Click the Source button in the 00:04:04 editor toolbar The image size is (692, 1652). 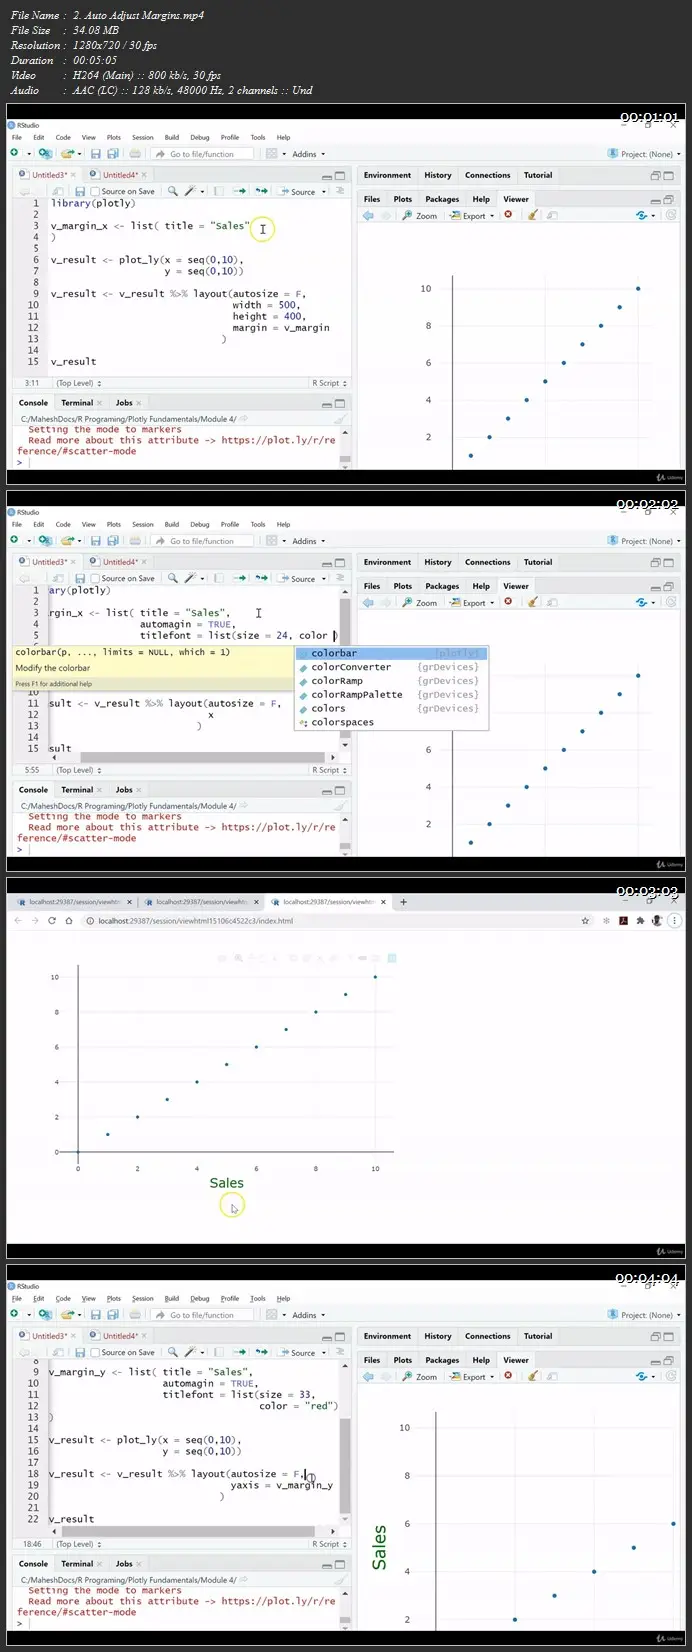(297, 1352)
